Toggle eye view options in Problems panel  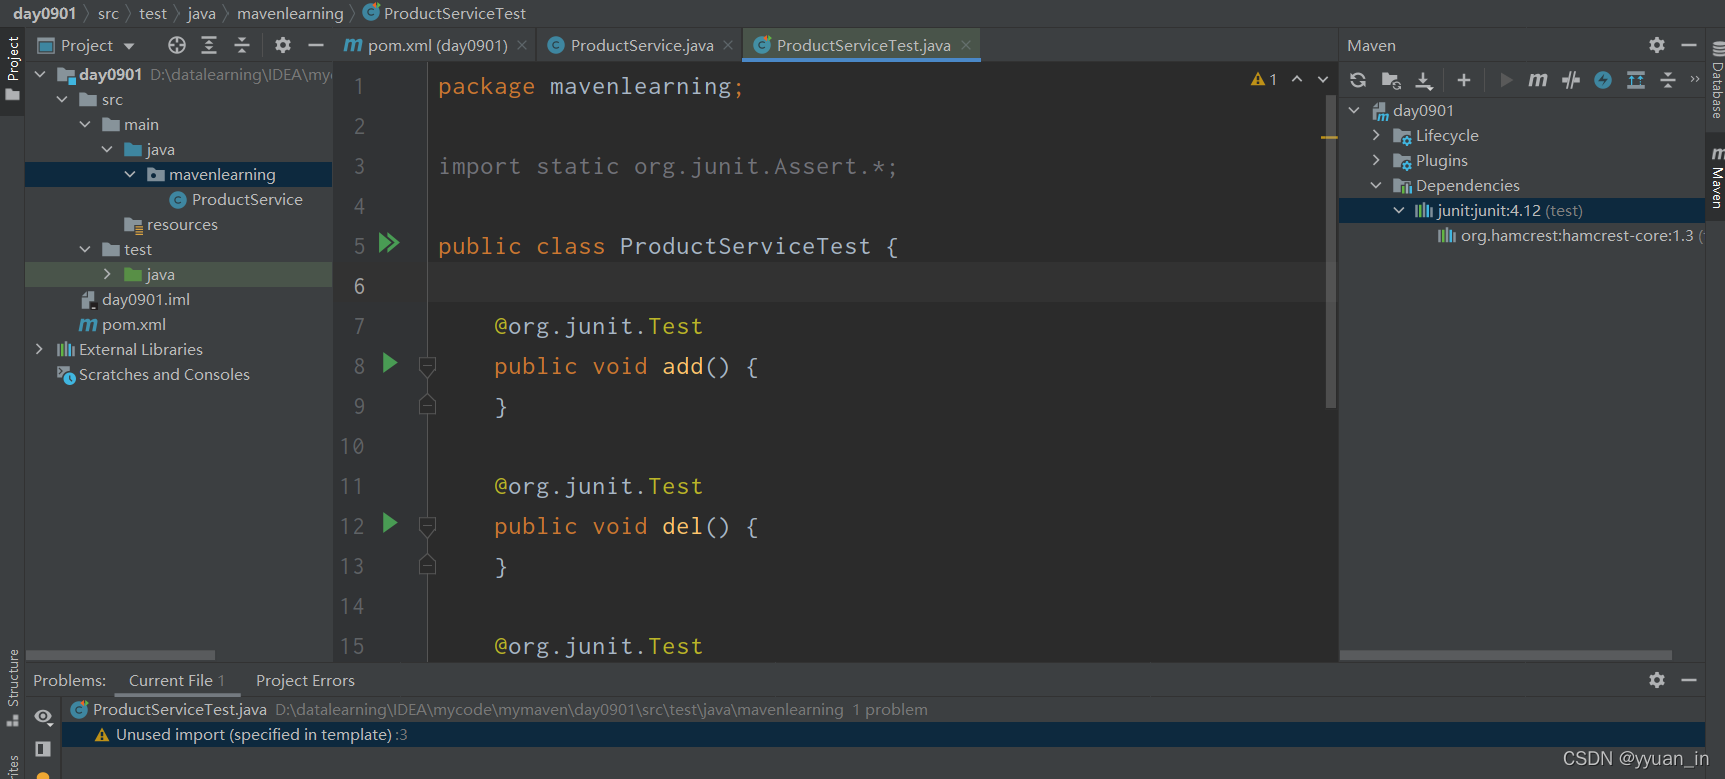[43, 716]
